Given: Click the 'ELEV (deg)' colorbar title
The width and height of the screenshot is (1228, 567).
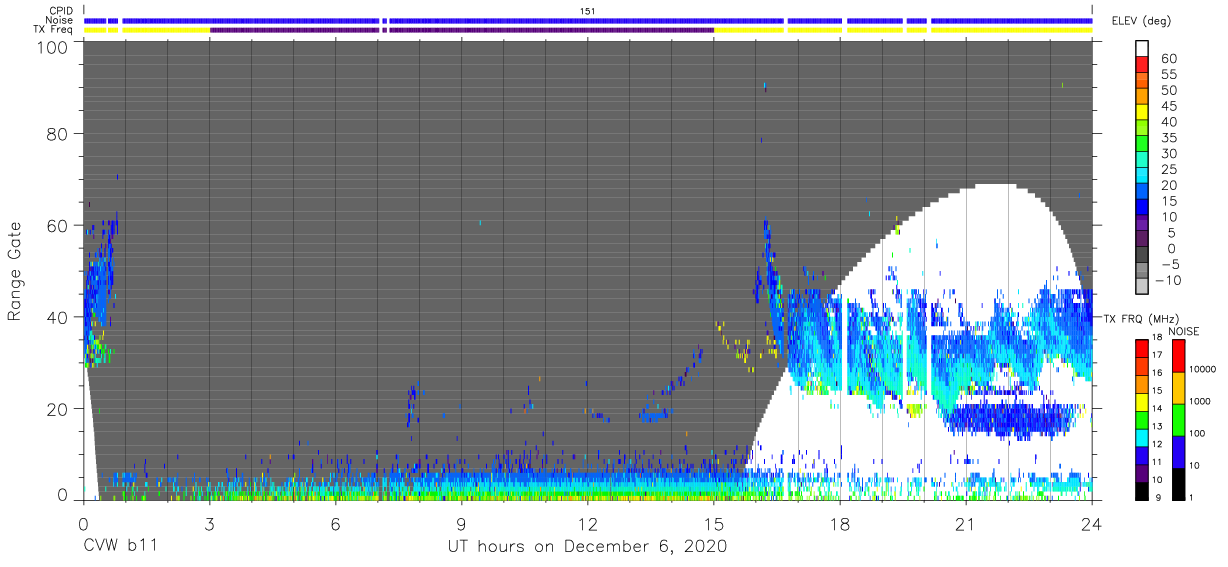Looking at the screenshot, I should [1140, 20].
